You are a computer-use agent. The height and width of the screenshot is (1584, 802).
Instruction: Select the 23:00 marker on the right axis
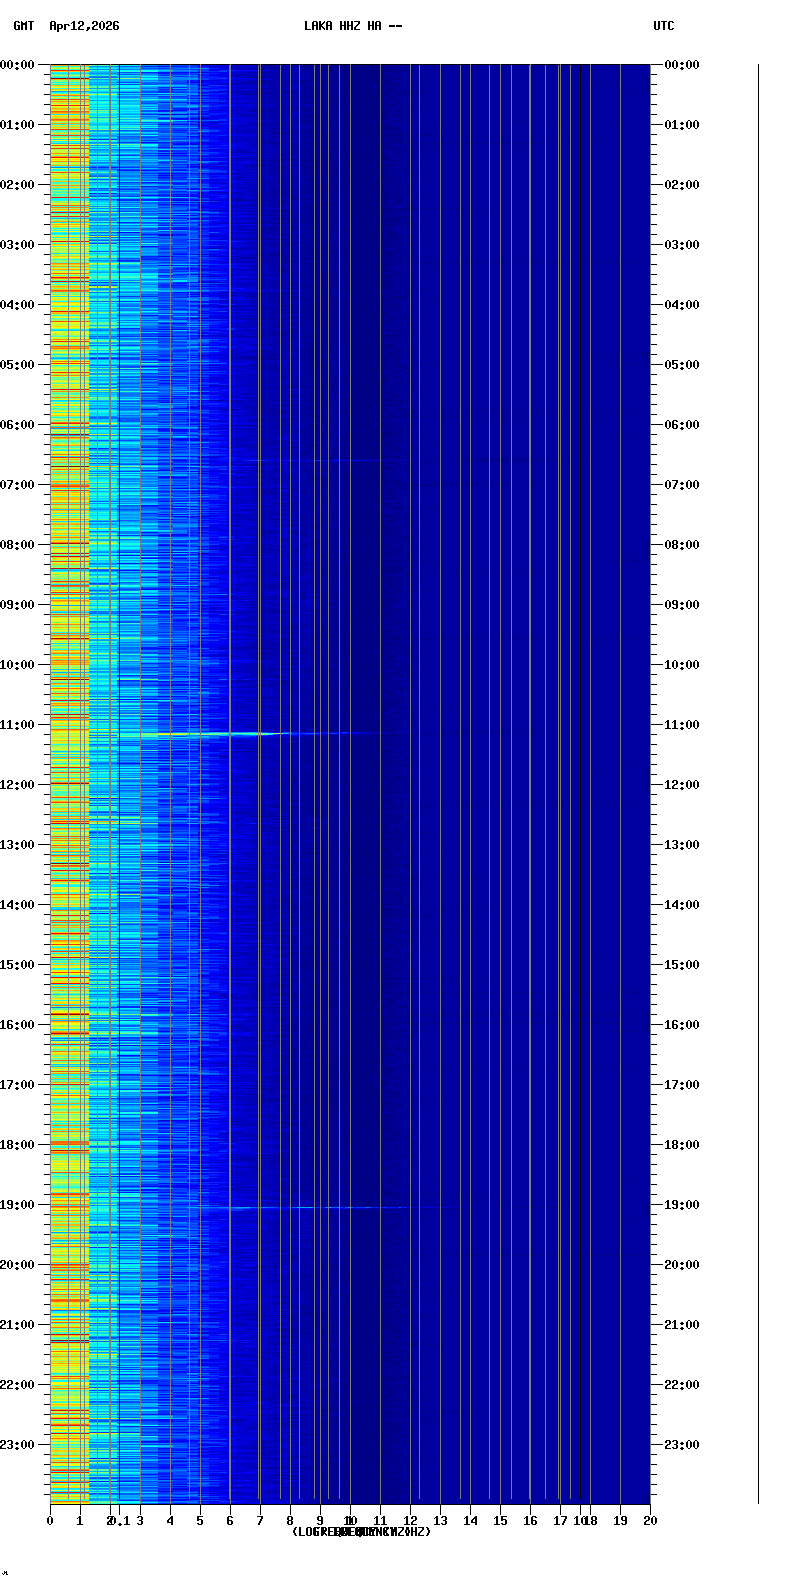pos(682,1445)
